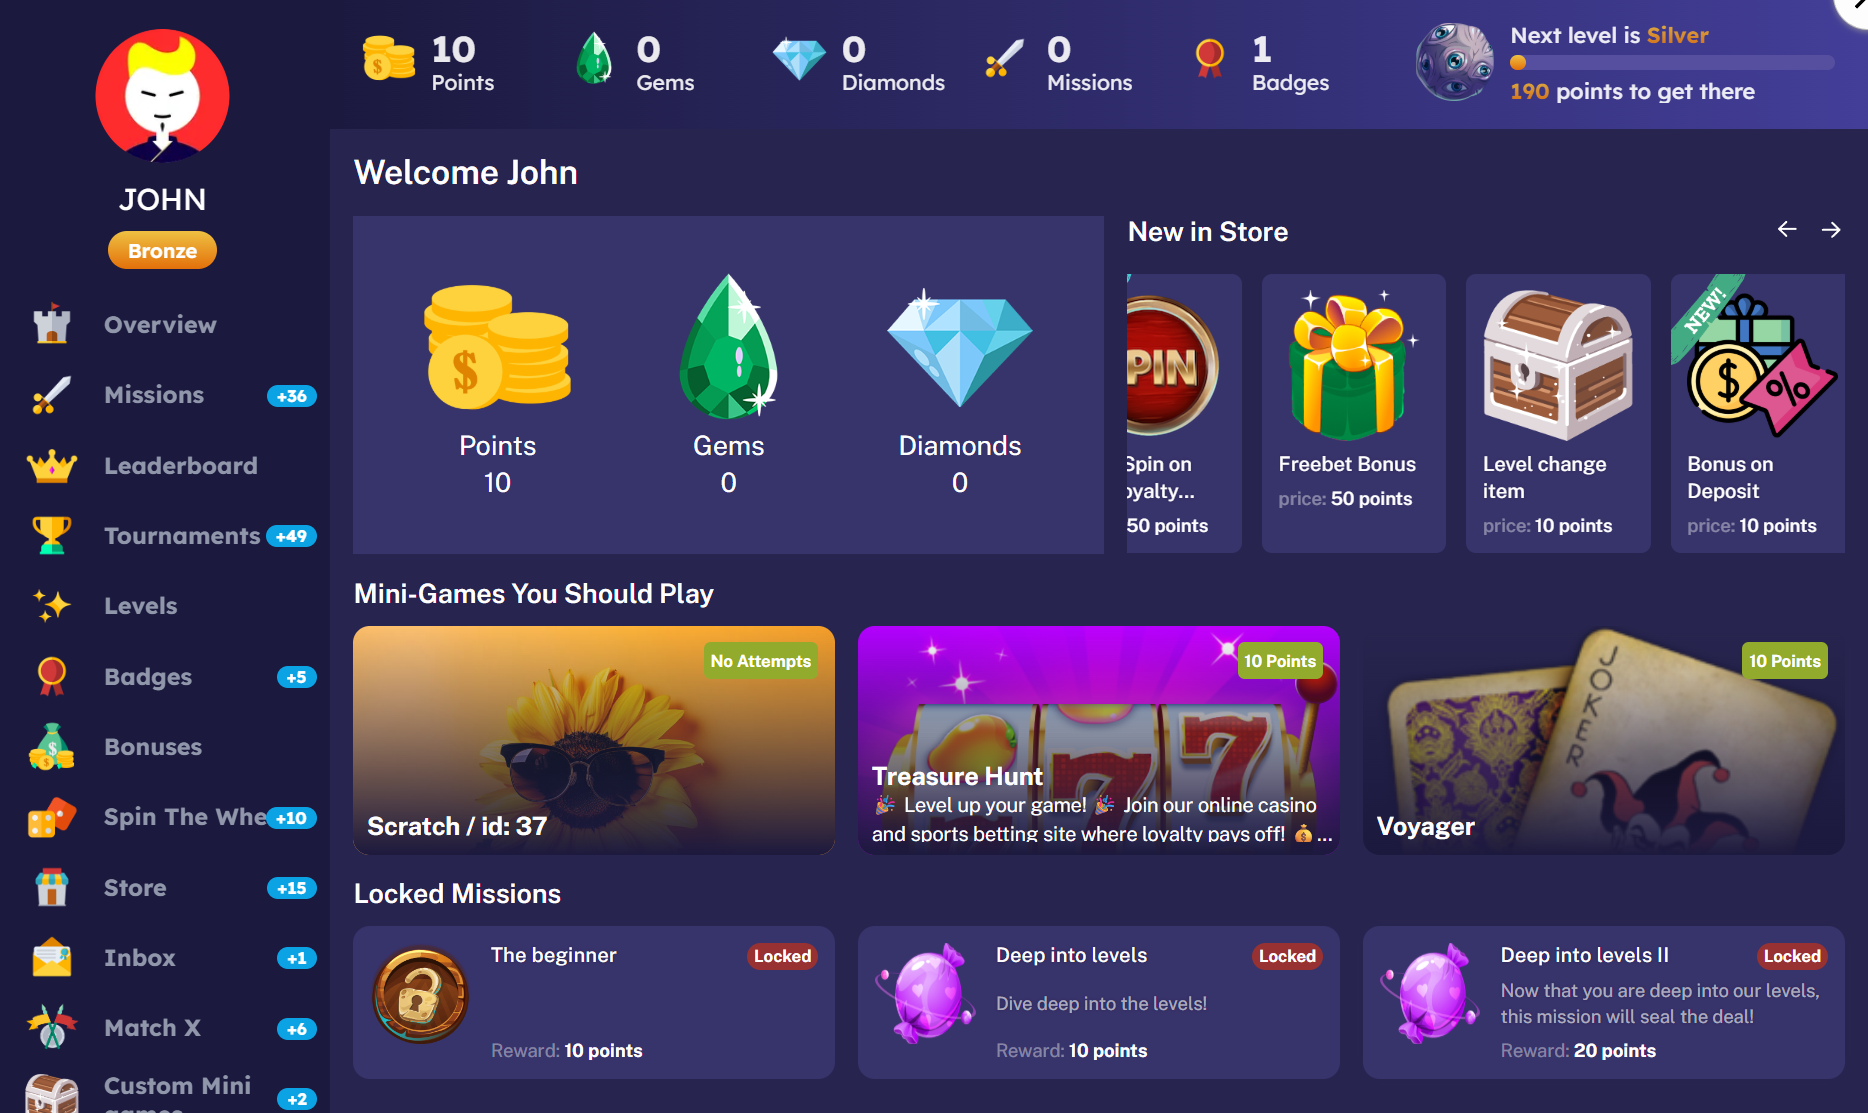This screenshot has height=1113, width=1868.
Task: Click the Spin The Wheel dice icon
Action: (x=52, y=817)
